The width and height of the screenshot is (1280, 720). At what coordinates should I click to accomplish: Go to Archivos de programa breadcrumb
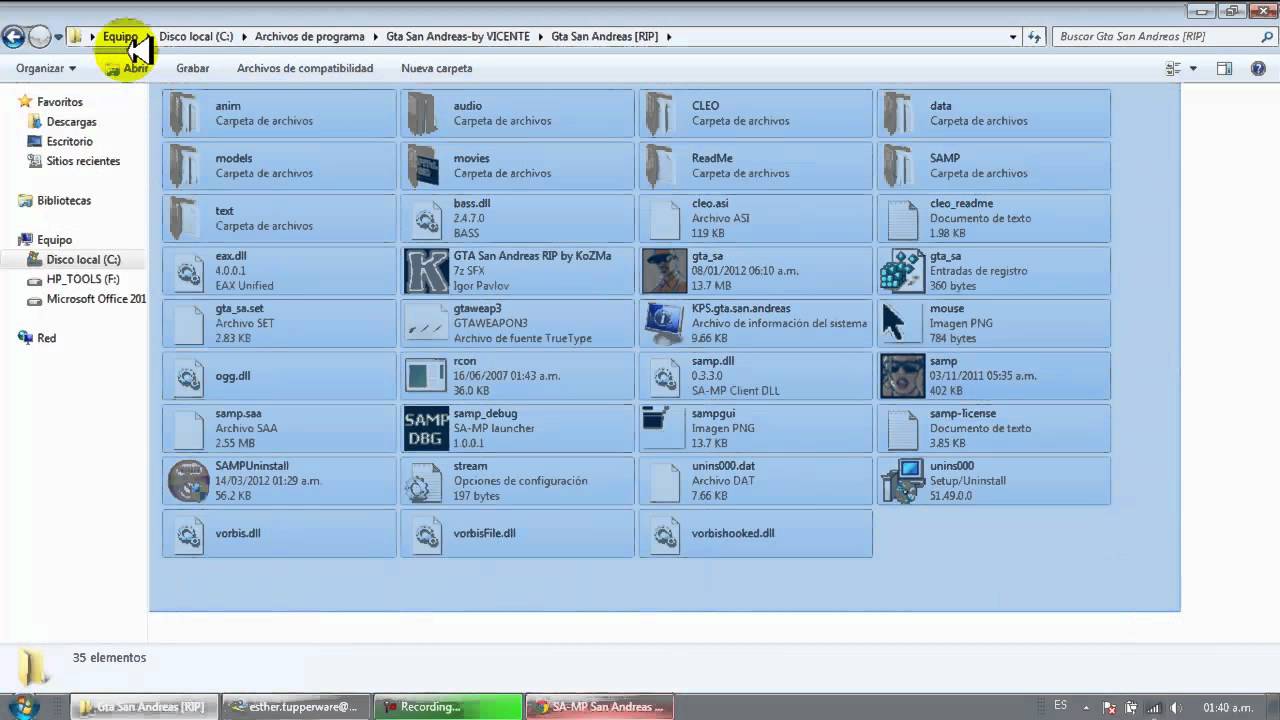(x=309, y=36)
